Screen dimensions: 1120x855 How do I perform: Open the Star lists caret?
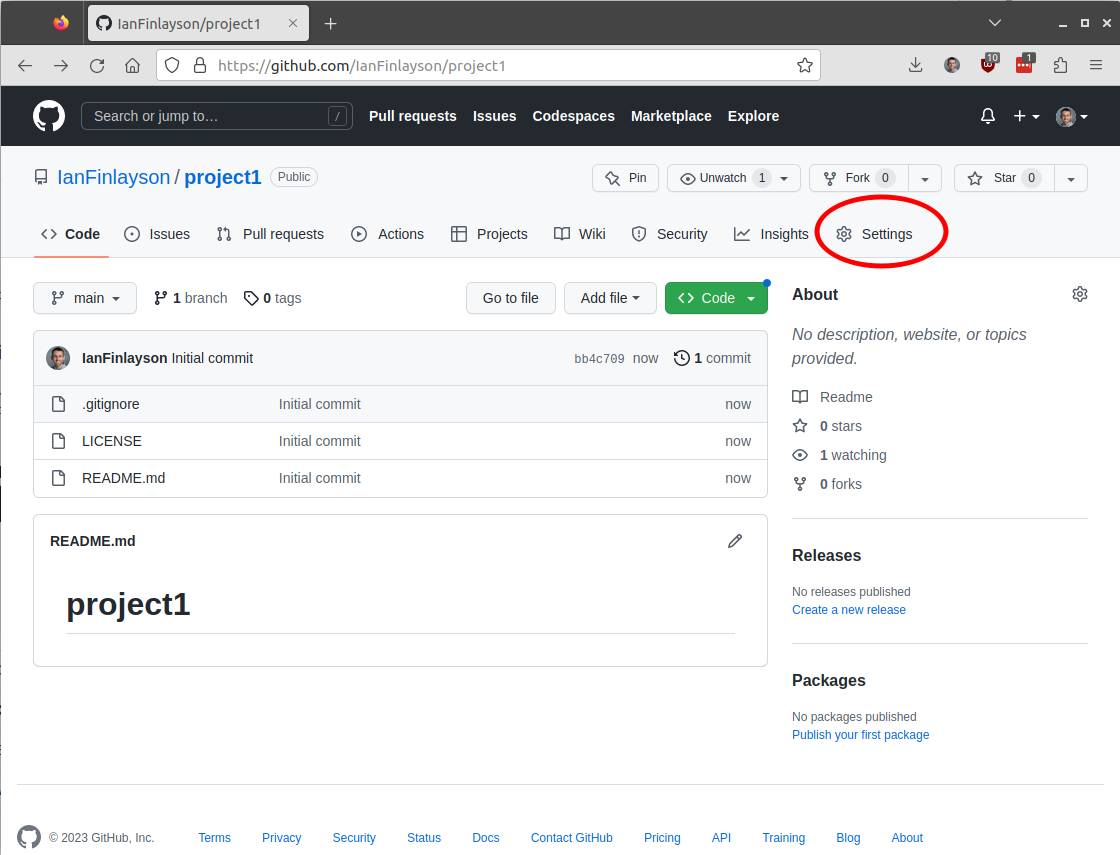pyautogui.click(x=1071, y=178)
